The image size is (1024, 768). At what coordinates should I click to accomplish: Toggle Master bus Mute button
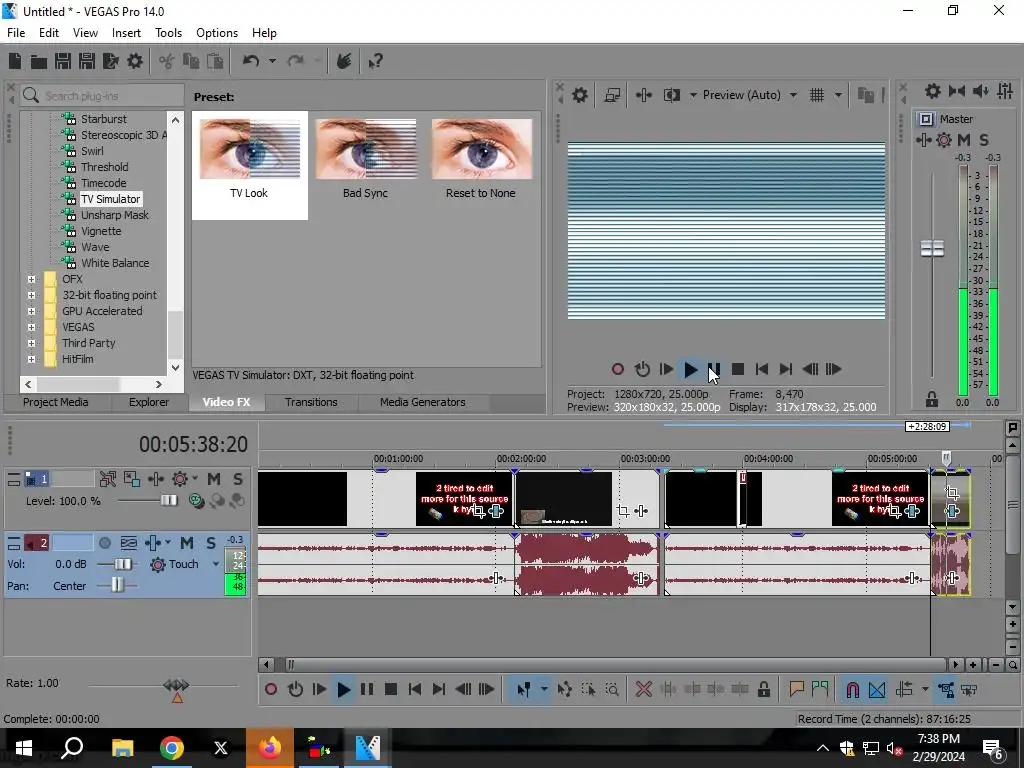(964, 140)
